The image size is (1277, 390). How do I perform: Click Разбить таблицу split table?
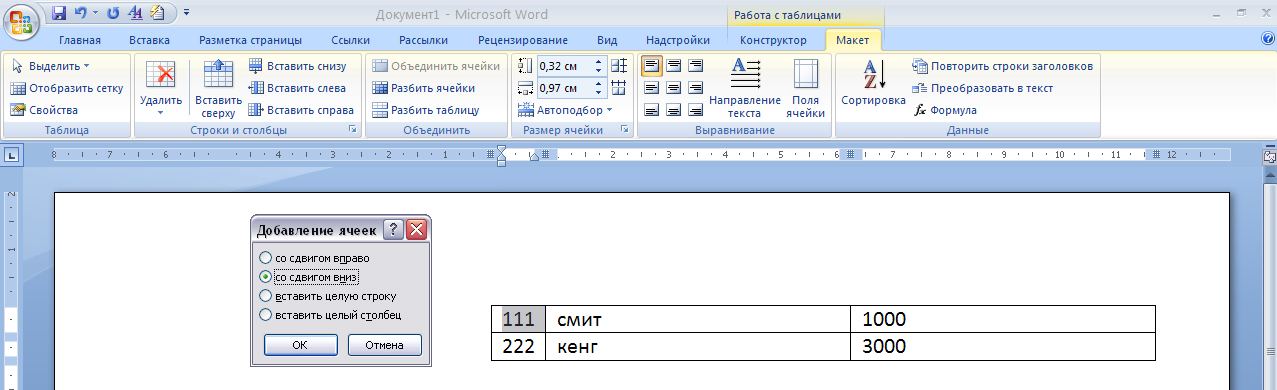pos(426,110)
